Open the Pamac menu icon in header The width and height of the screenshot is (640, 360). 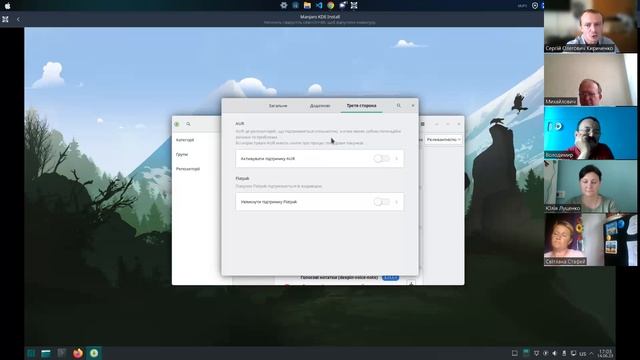422,124
